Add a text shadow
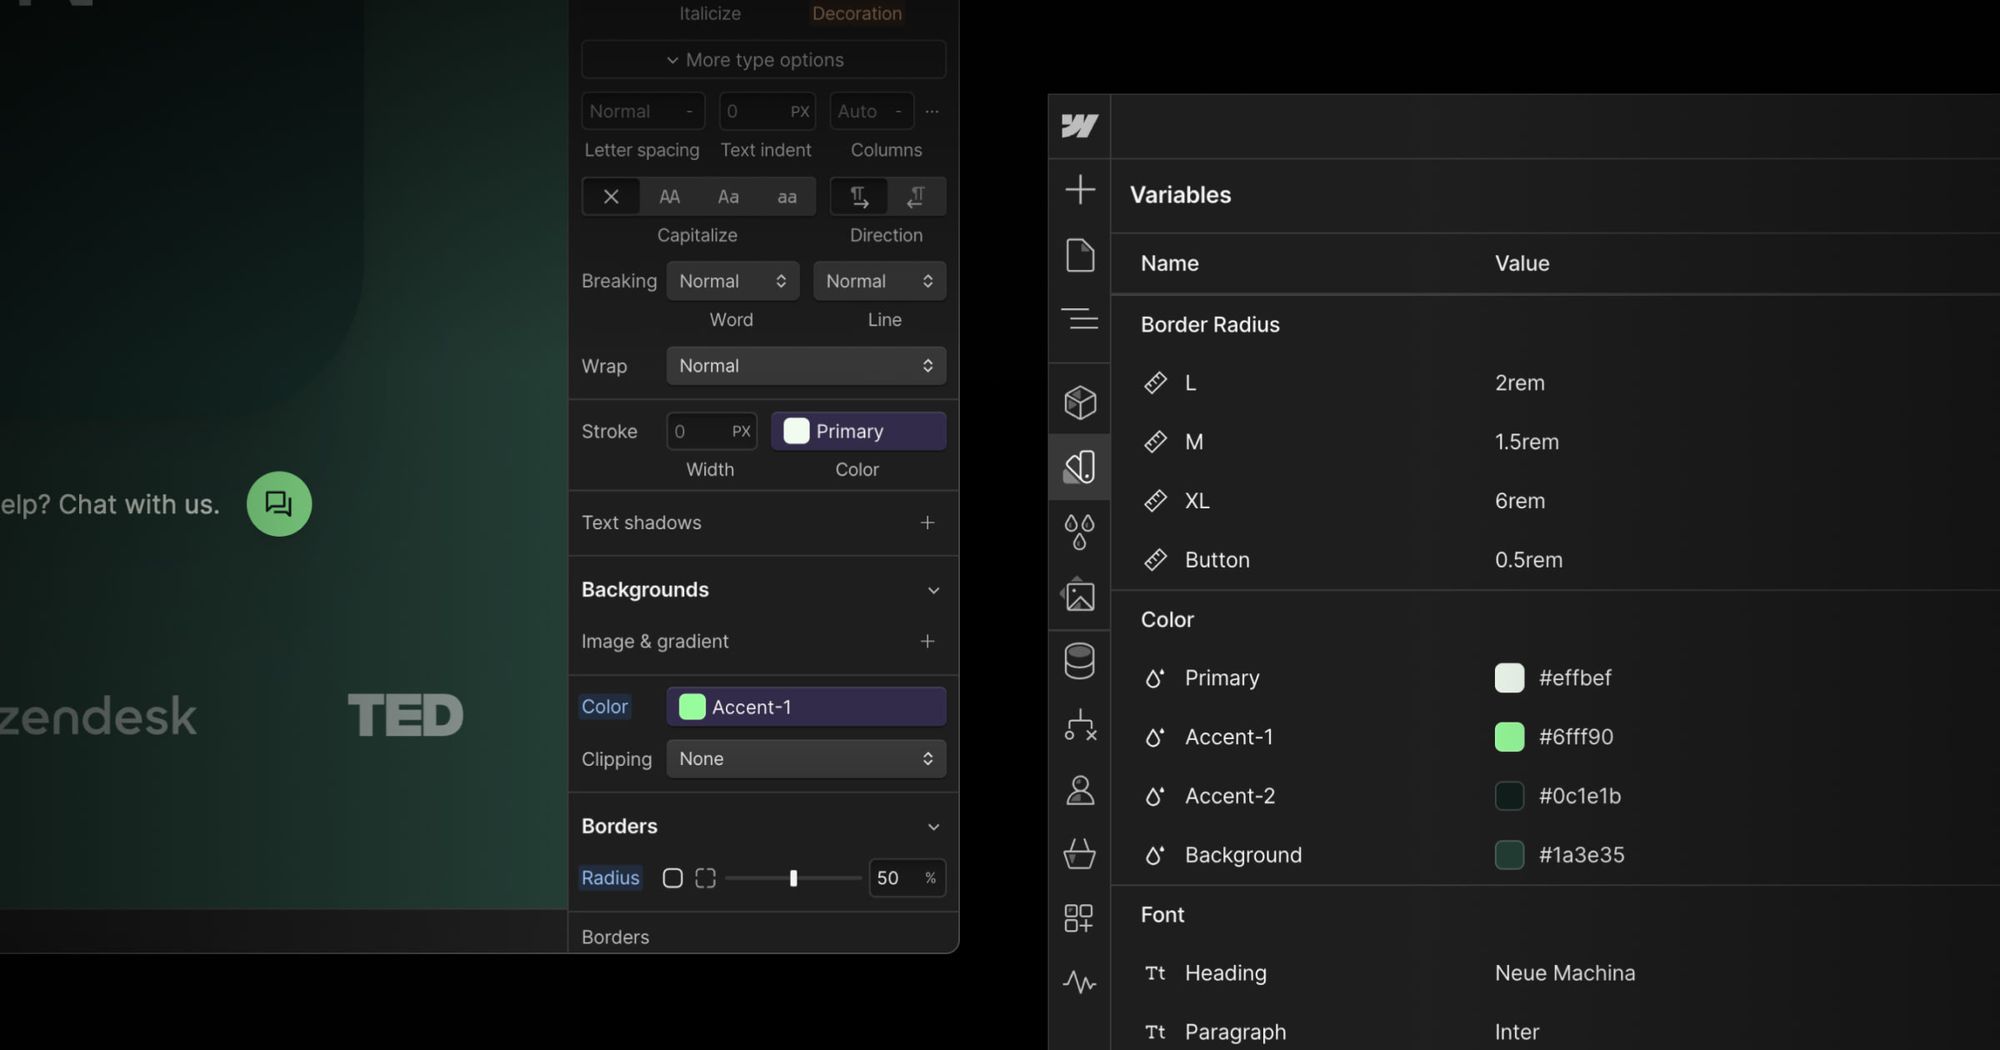Screen dimensions: 2000x1050 (927, 522)
